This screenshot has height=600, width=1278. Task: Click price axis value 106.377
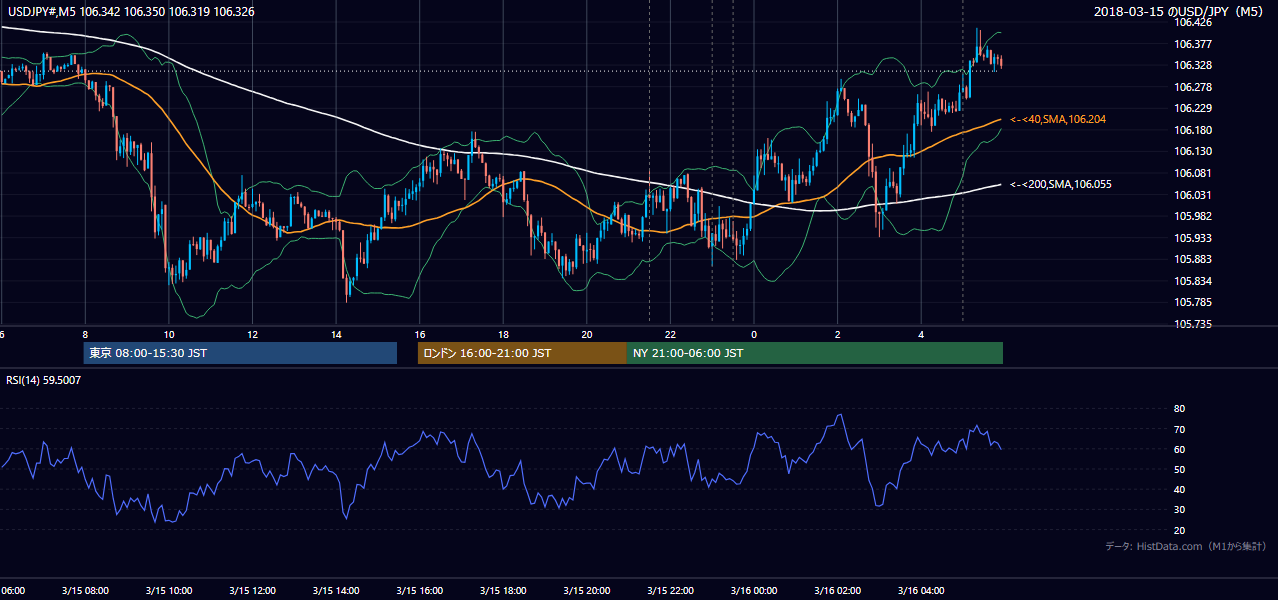tap(1193, 44)
